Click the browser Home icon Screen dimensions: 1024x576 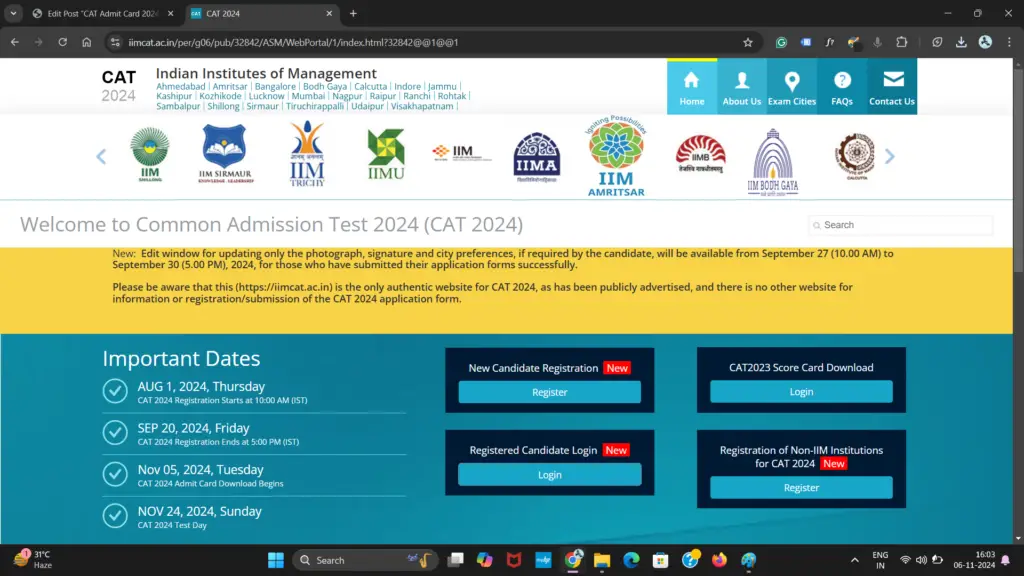[x=87, y=42]
